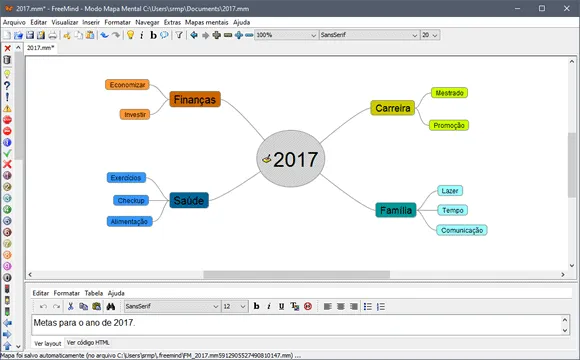The width and height of the screenshot is (580, 360).
Task: Select the Família node
Action: [x=396, y=210]
